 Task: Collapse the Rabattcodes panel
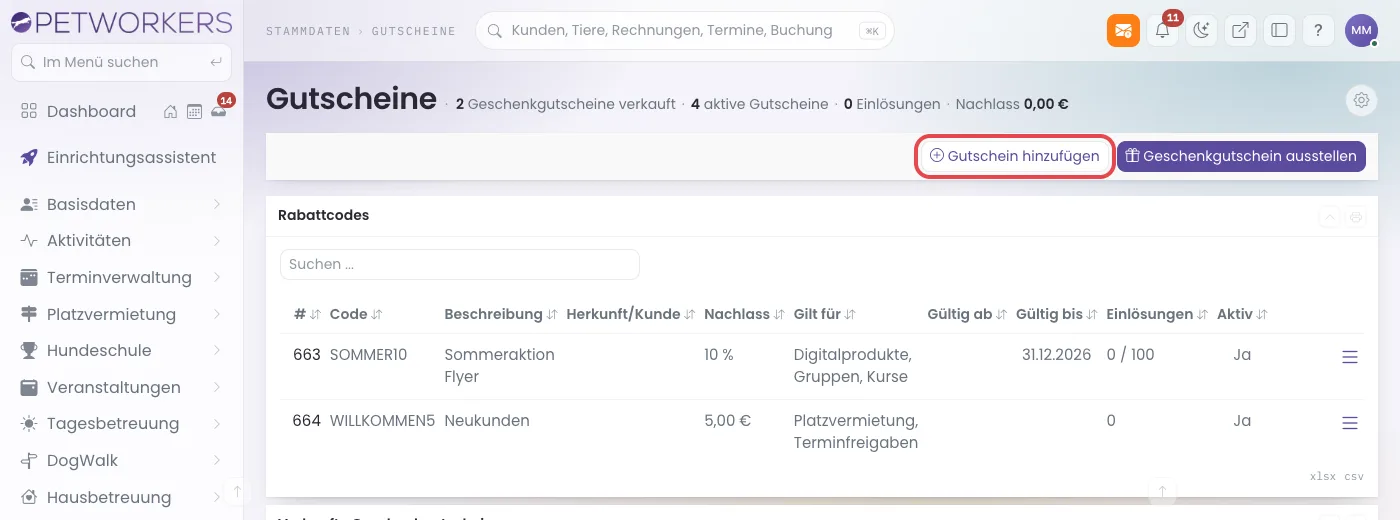click(1330, 217)
